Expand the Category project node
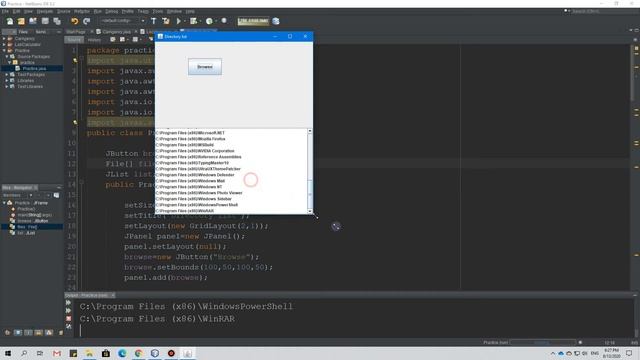 (x=4, y=38)
